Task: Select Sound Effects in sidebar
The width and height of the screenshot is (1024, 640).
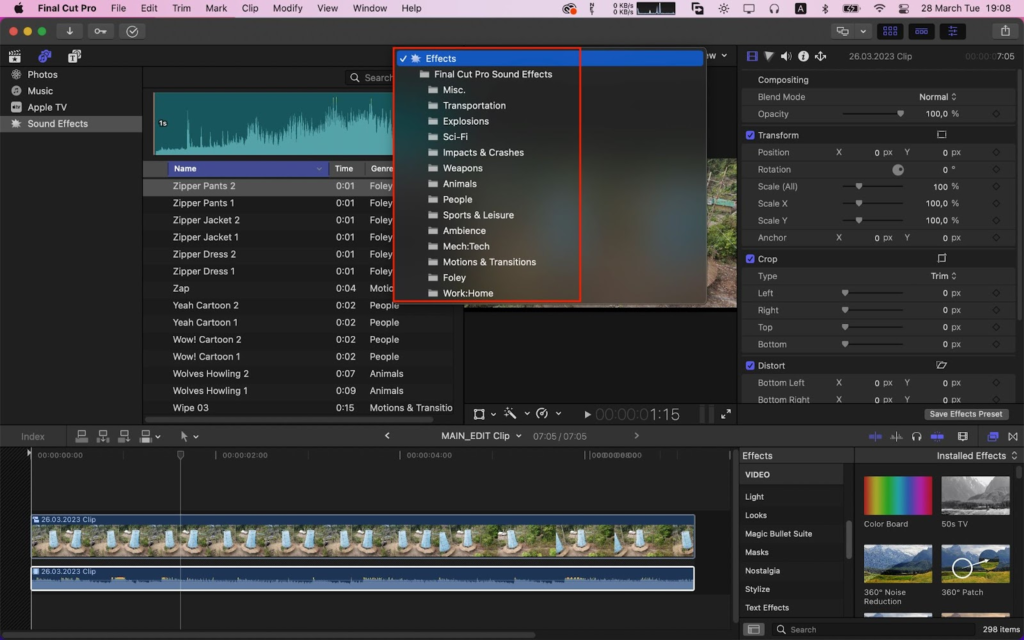Action: (x=71, y=123)
